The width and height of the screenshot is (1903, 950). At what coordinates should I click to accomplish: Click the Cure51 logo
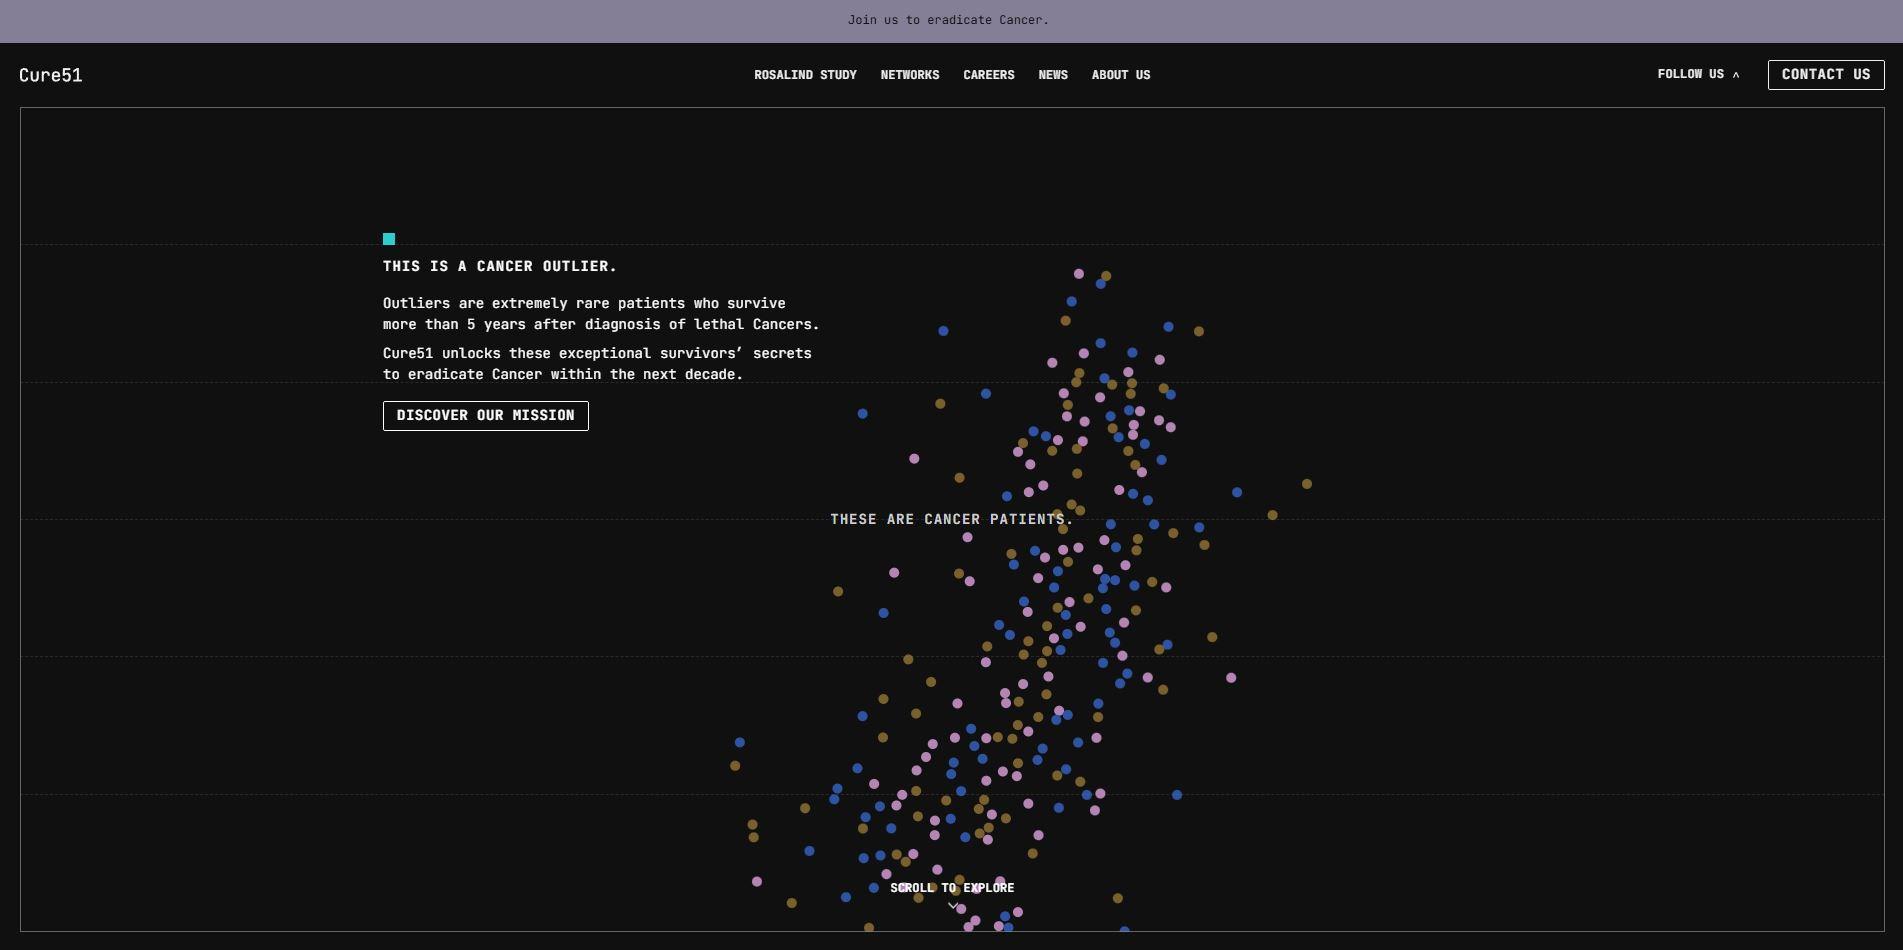[x=51, y=75]
